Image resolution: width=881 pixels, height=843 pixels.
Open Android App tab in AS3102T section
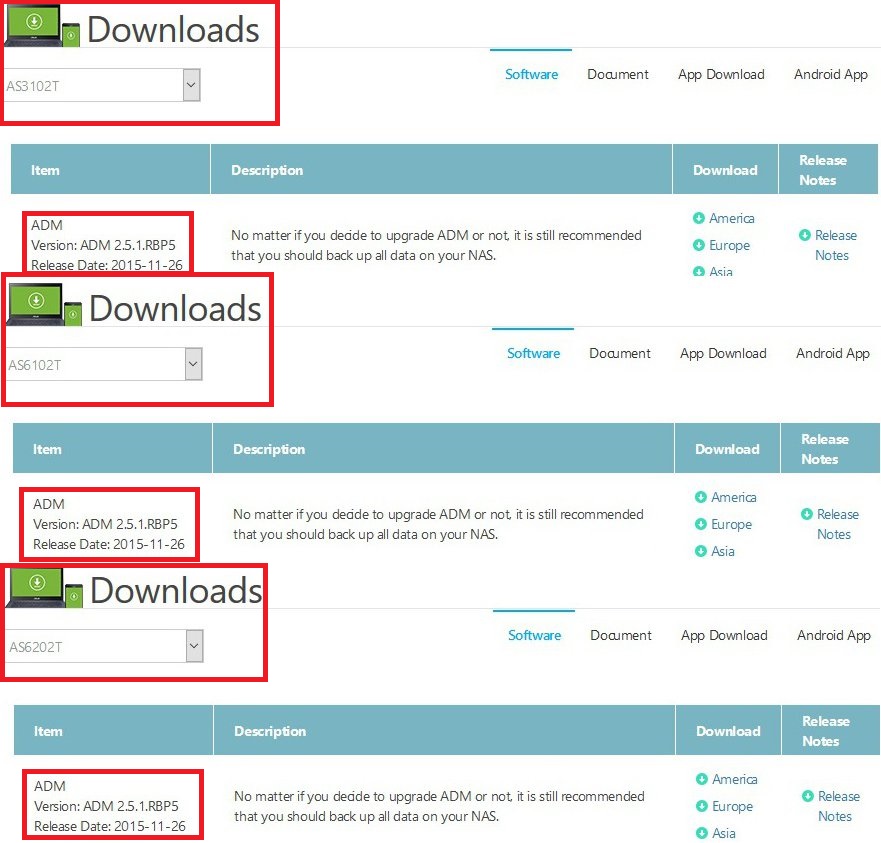[830, 74]
